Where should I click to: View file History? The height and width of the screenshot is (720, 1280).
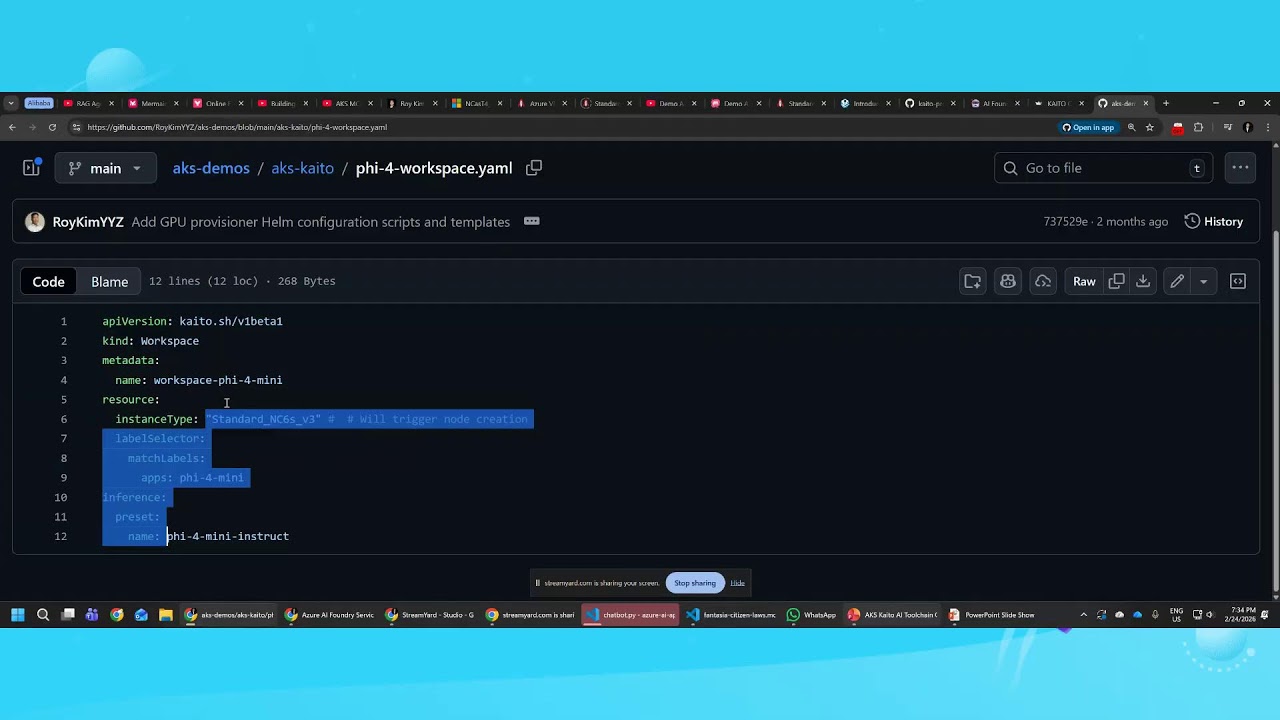[1214, 222]
